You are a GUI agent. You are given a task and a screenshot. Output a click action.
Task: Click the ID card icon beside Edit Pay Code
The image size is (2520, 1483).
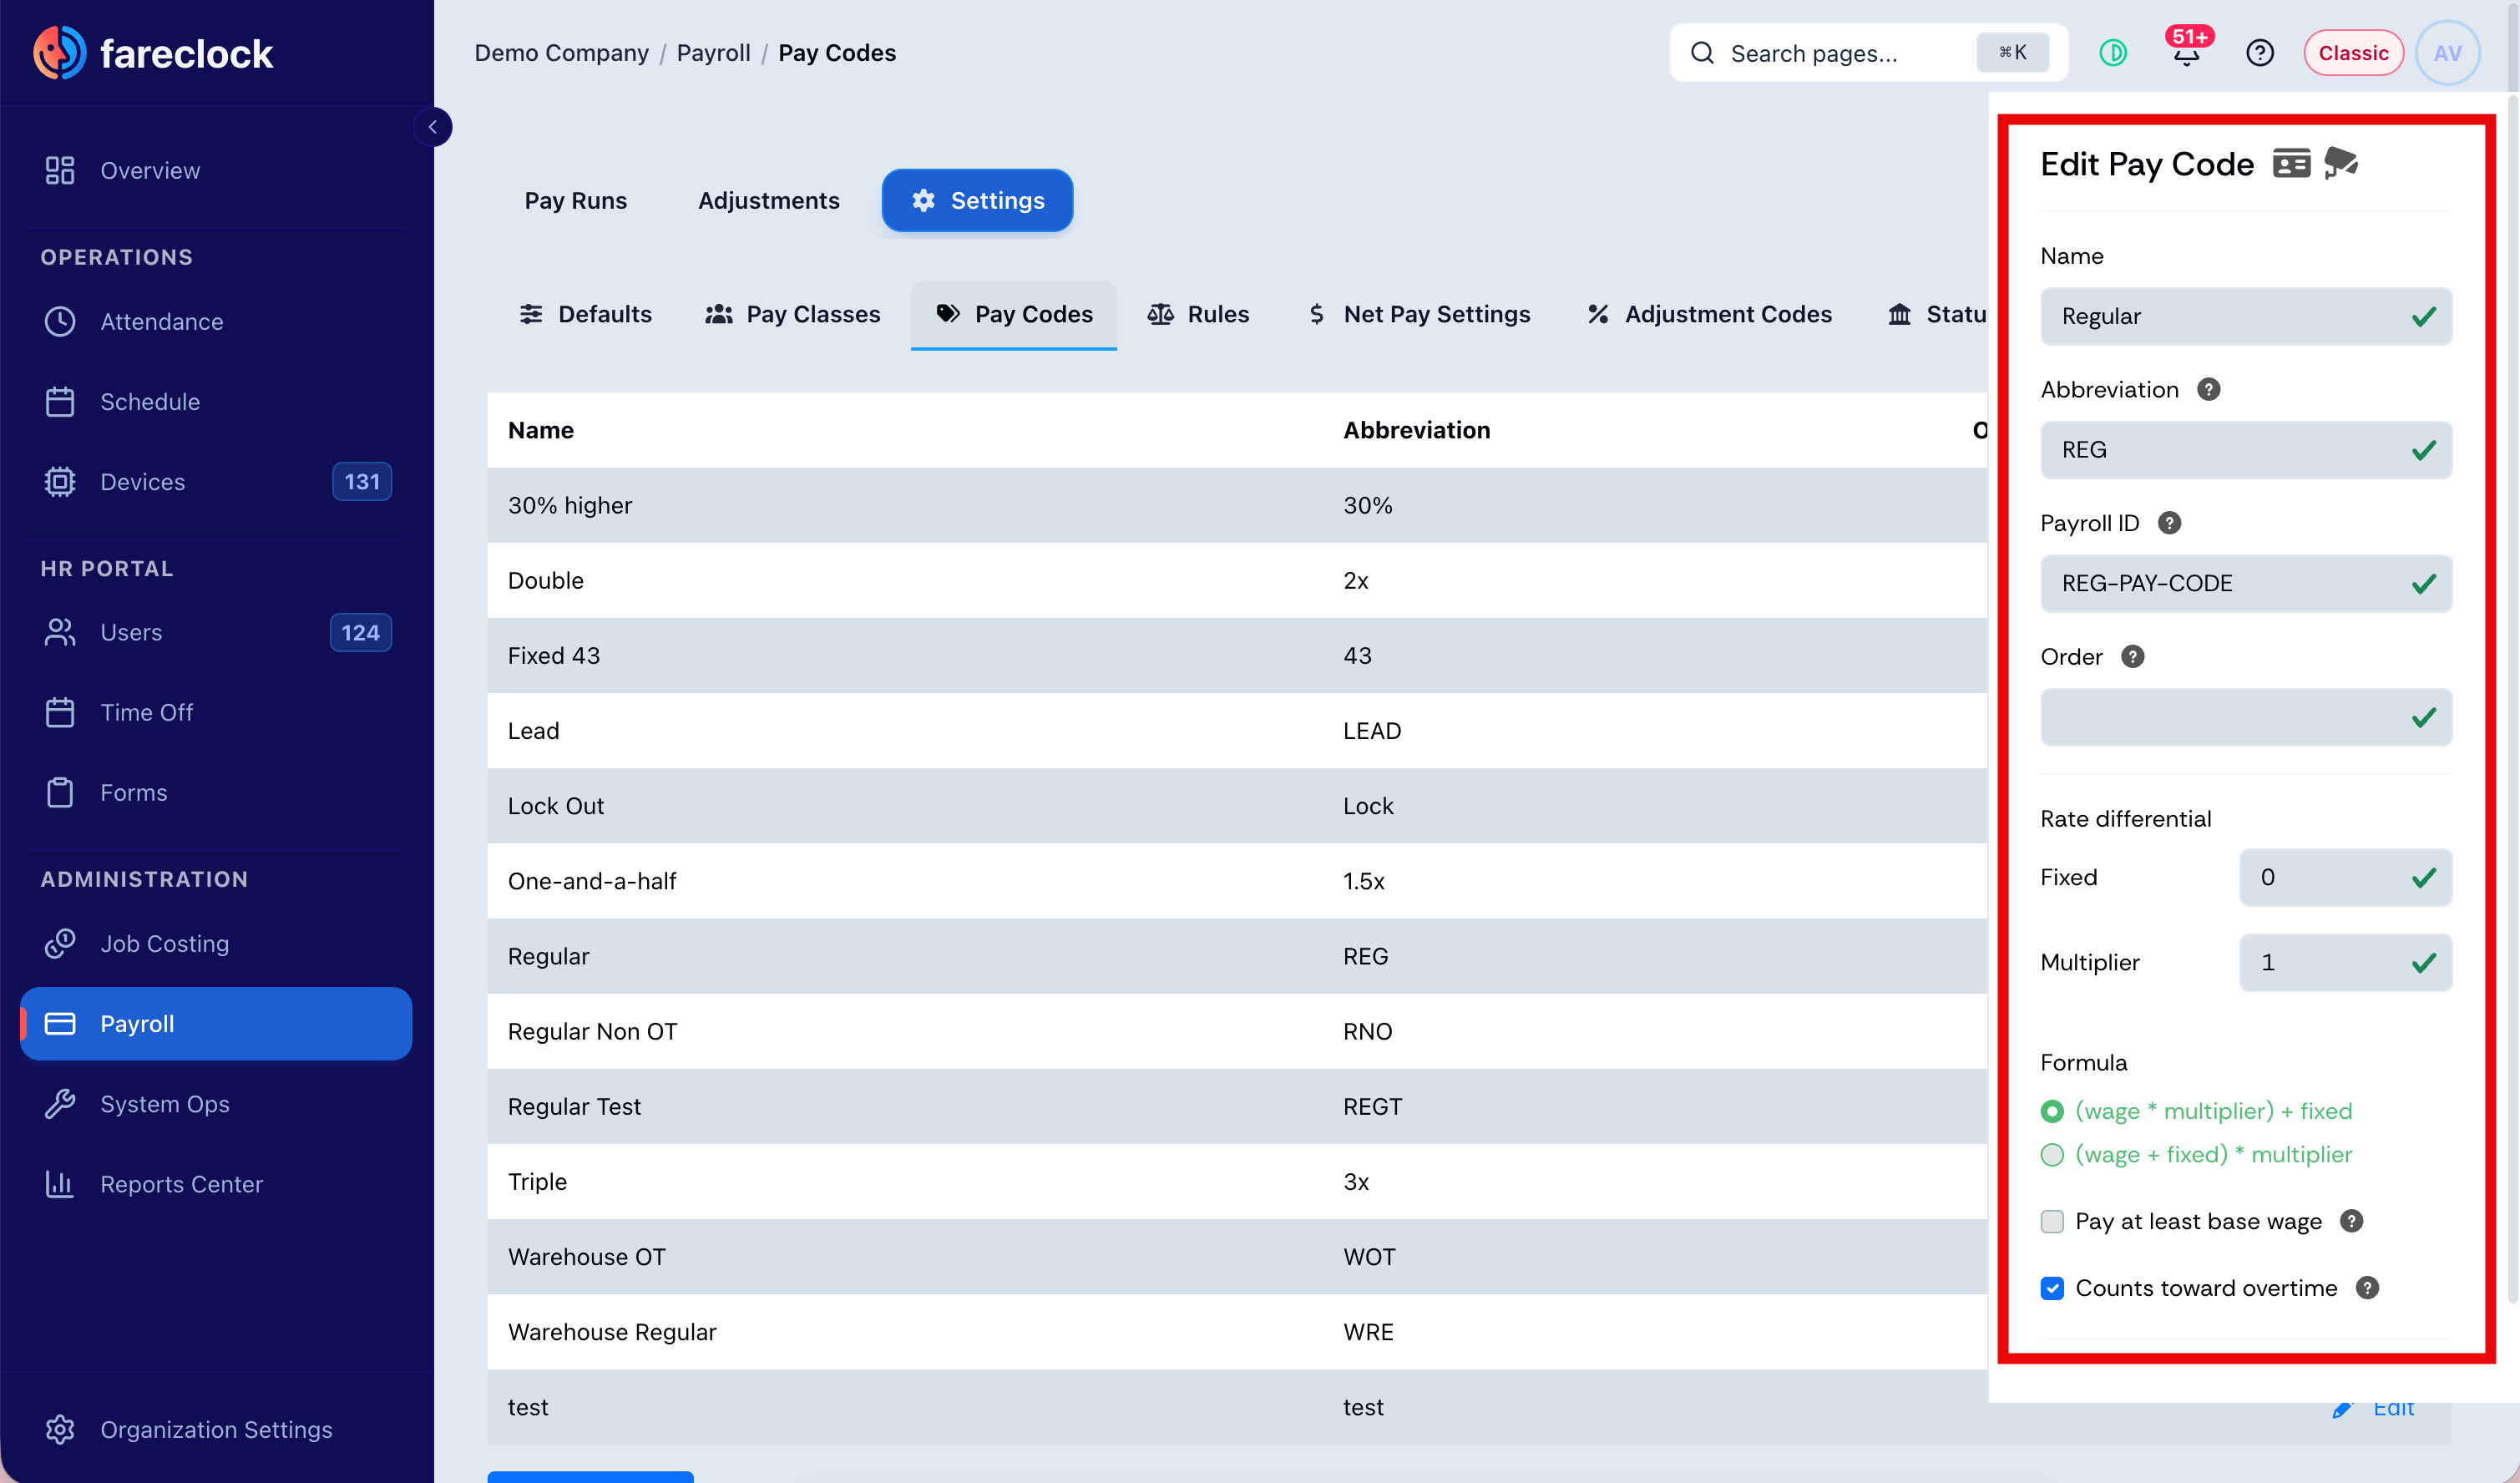tap(2291, 163)
